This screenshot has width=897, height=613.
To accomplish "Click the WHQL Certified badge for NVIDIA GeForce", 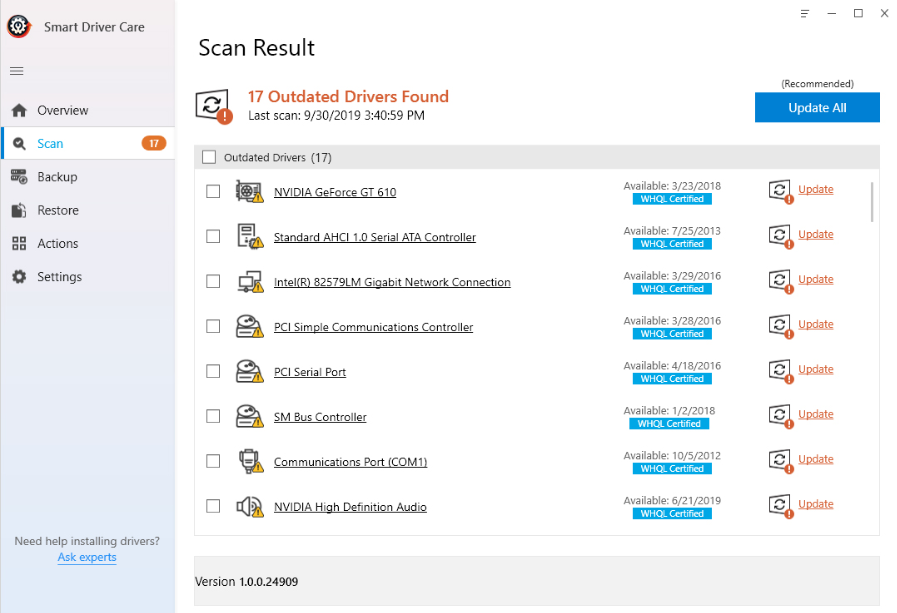I will pos(672,199).
